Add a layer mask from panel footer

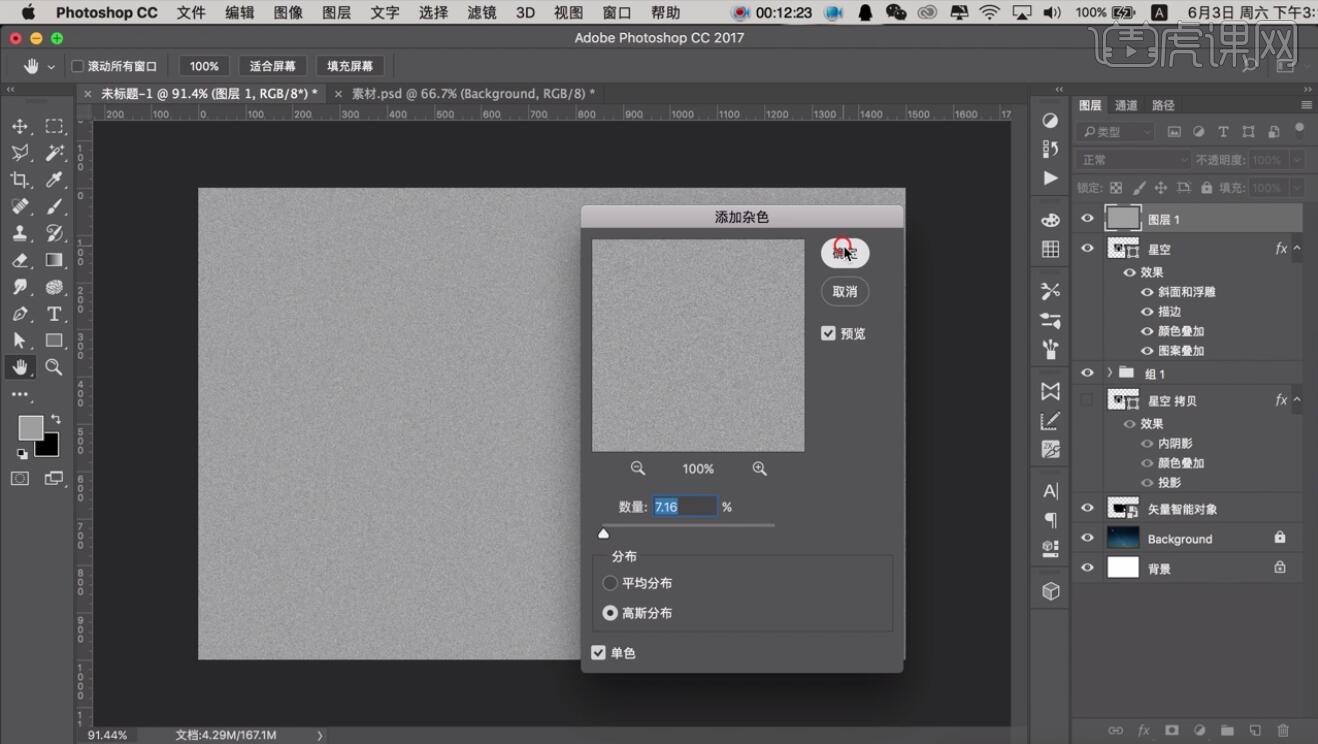click(1171, 731)
